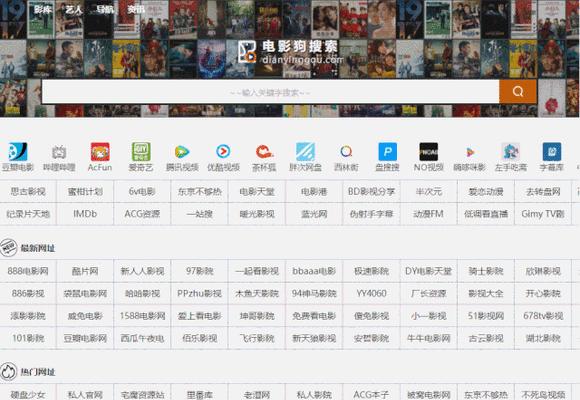Open the 优酷视频 icon

pyautogui.click(x=223, y=151)
